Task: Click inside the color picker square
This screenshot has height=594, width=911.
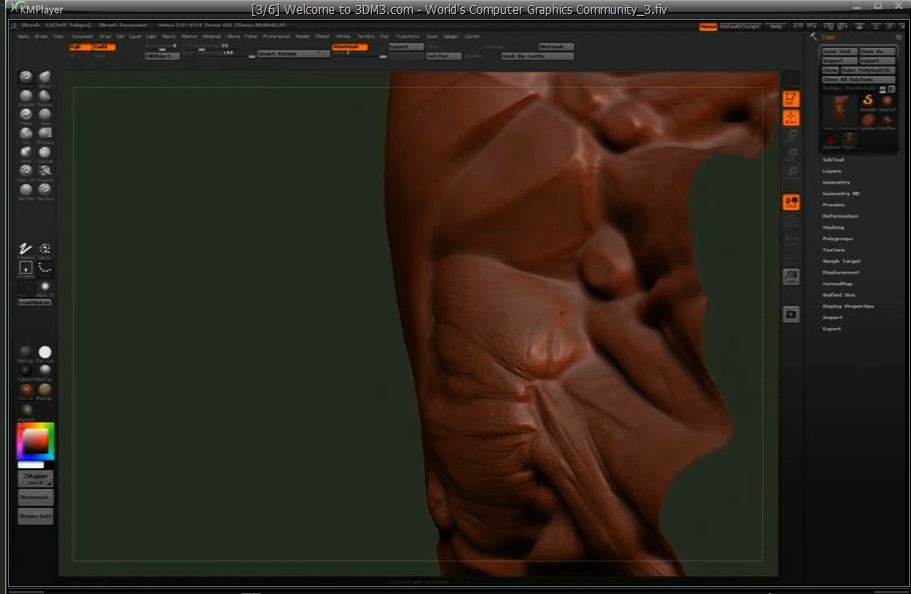Action: point(35,441)
